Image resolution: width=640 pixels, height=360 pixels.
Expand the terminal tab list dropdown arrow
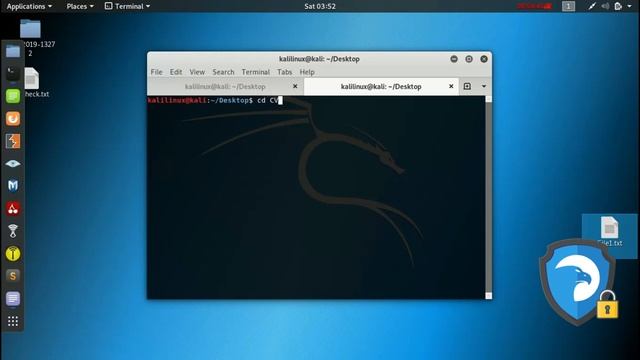tap(484, 86)
